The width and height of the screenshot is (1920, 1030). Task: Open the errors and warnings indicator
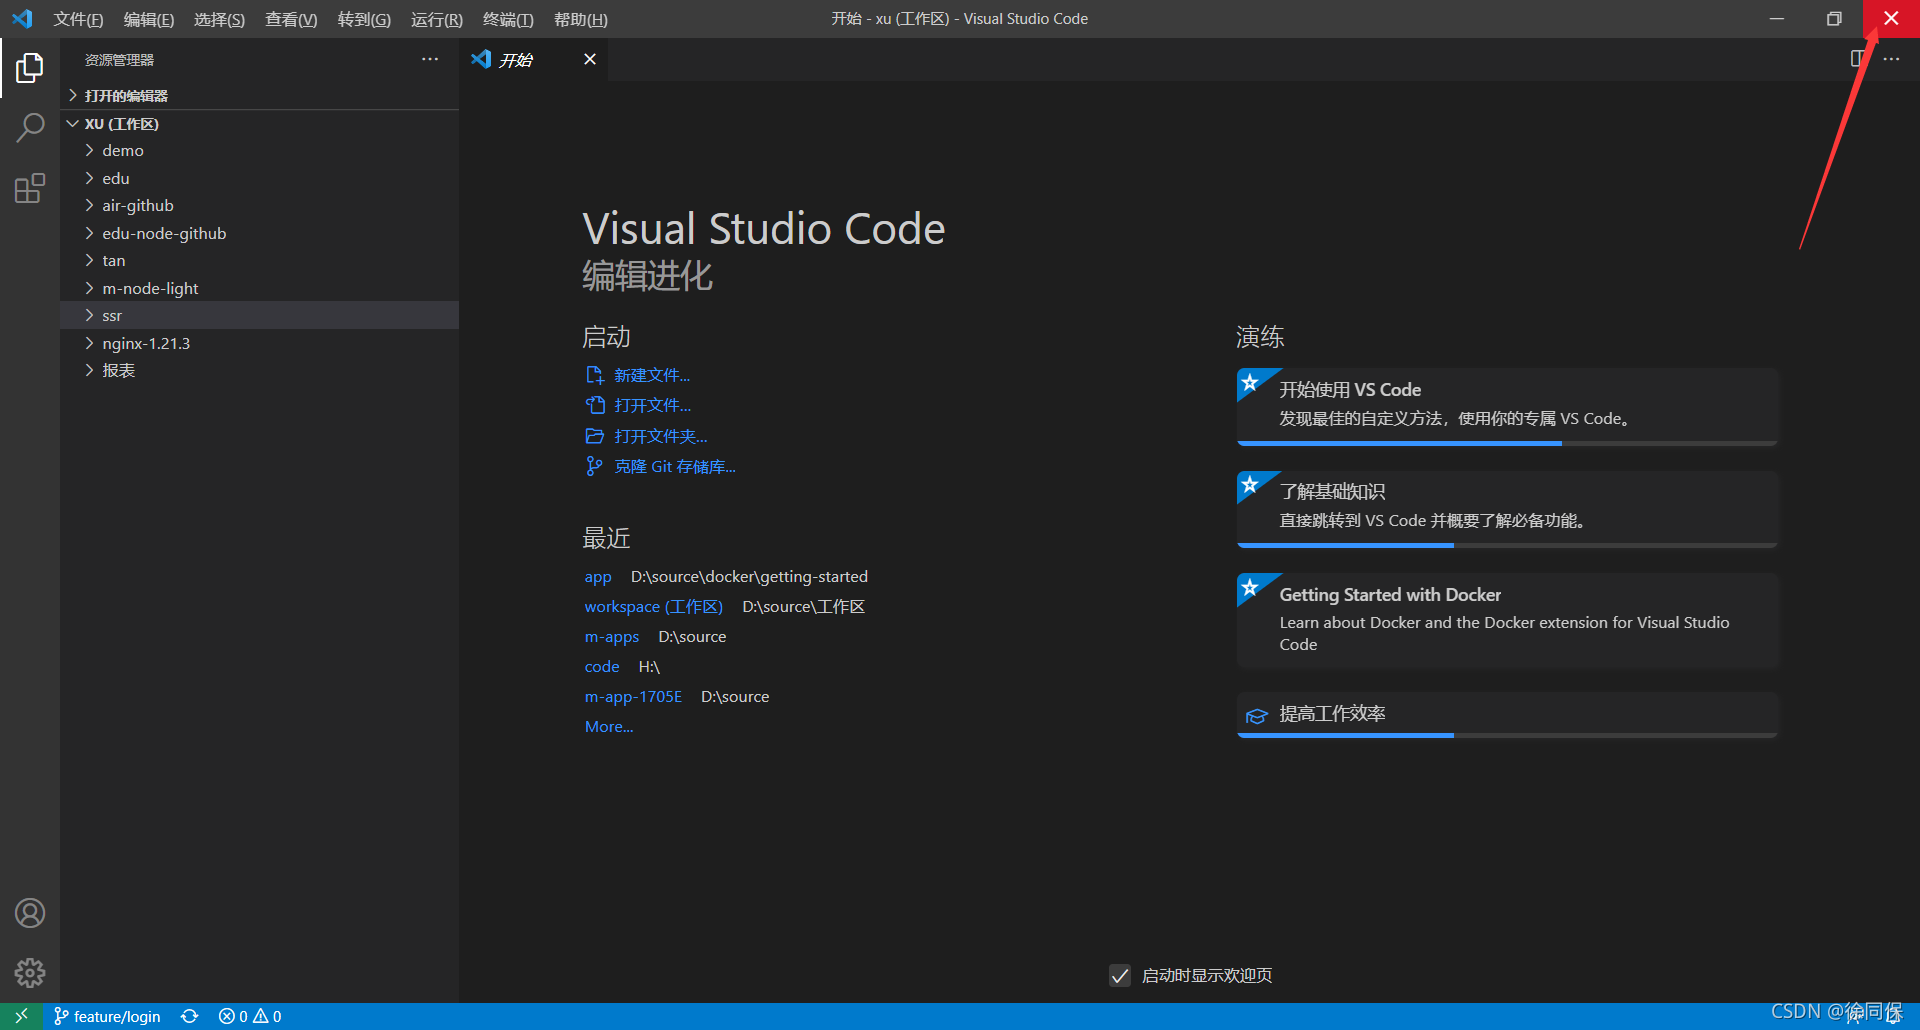[250, 1016]
